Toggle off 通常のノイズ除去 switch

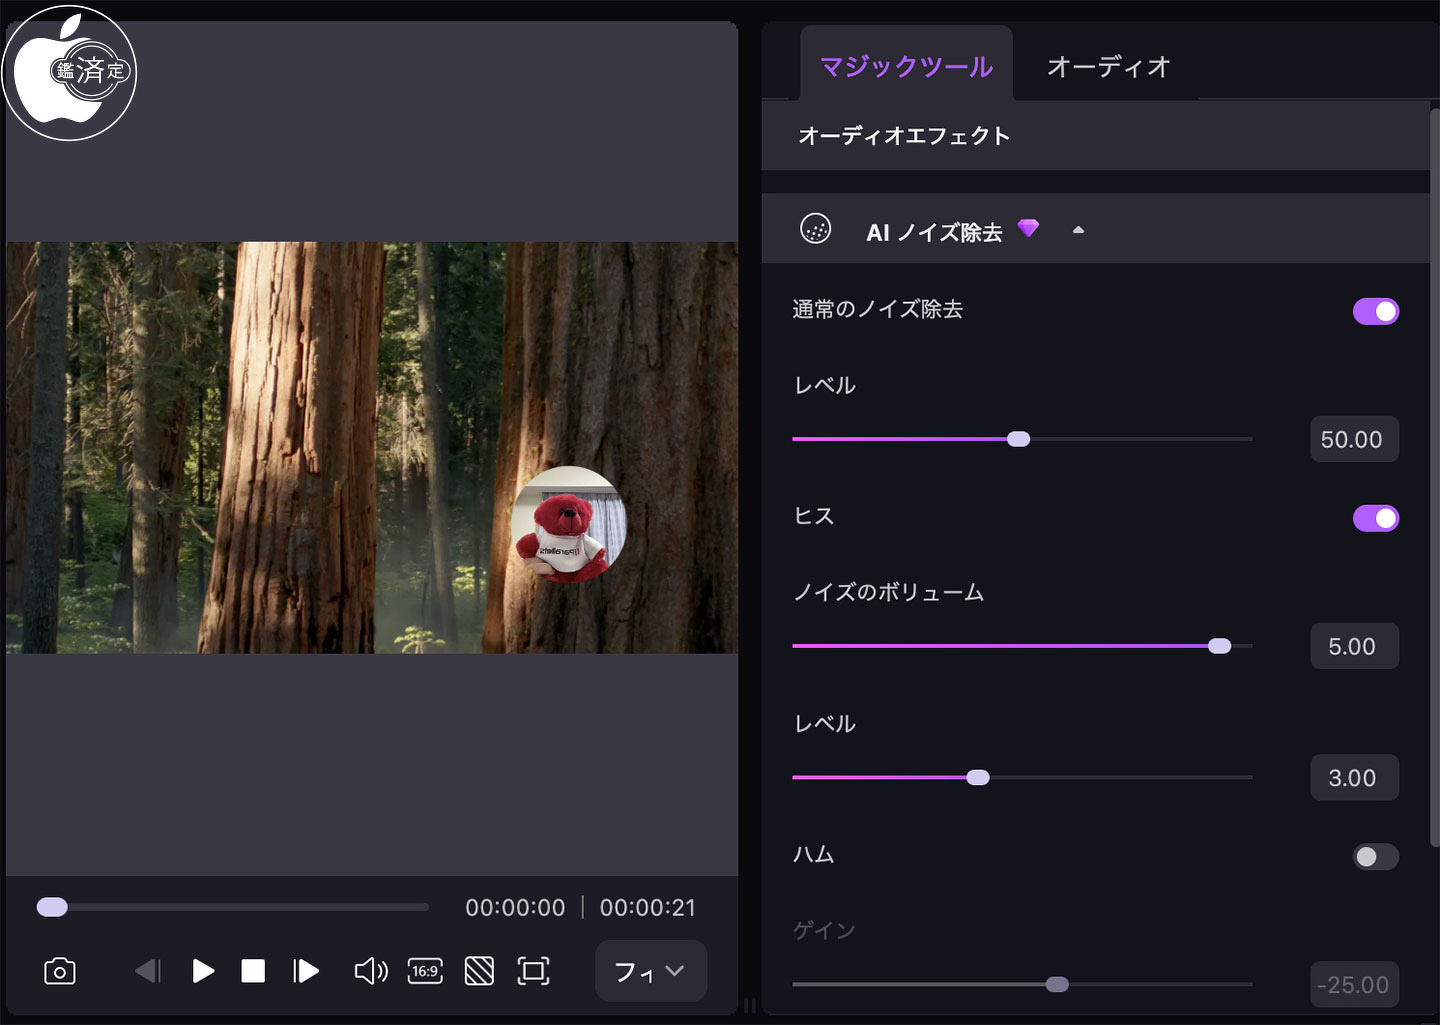coord(1376,311)
